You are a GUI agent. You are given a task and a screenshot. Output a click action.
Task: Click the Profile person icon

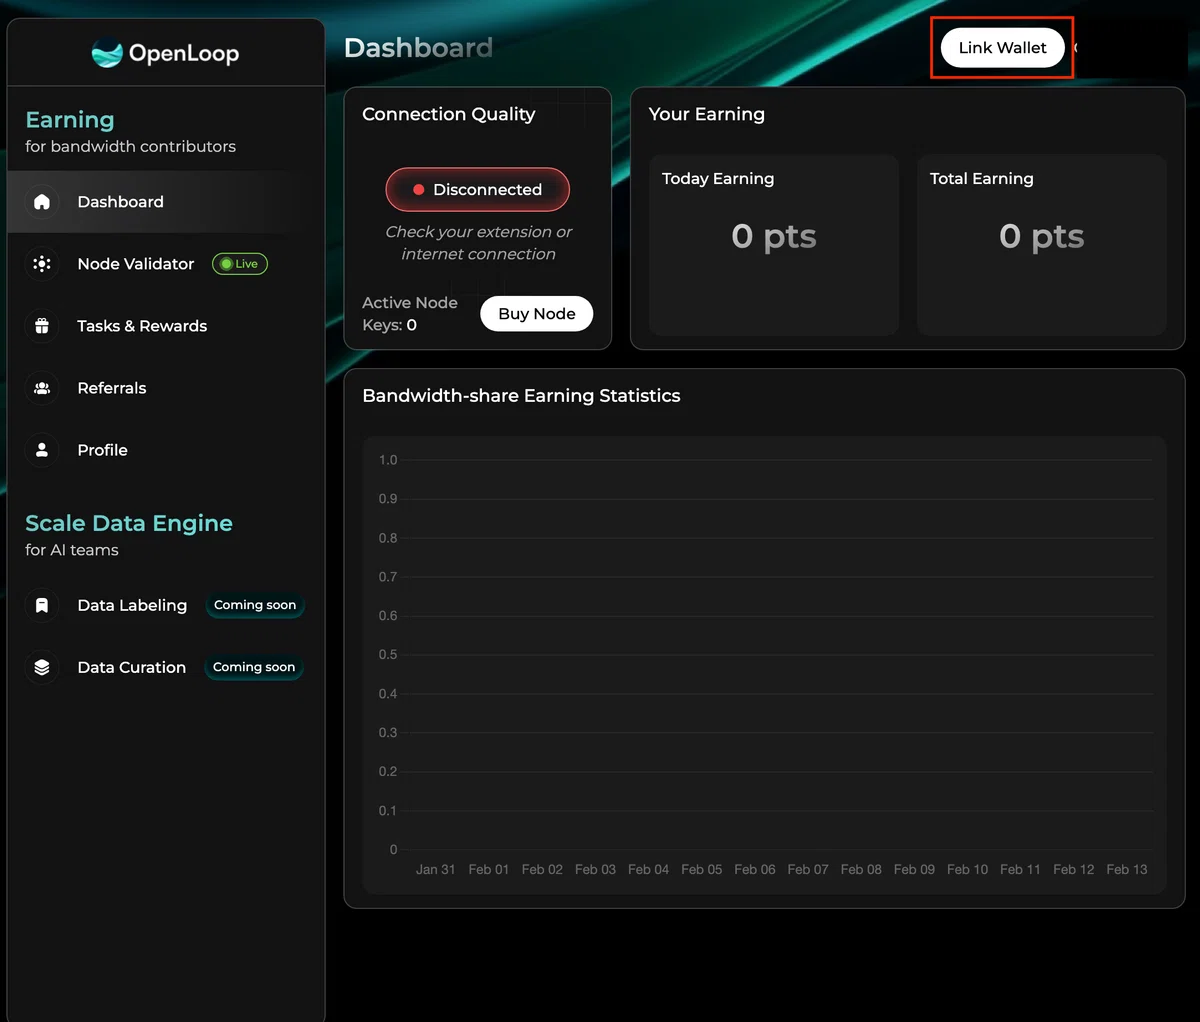coord(42,450)
